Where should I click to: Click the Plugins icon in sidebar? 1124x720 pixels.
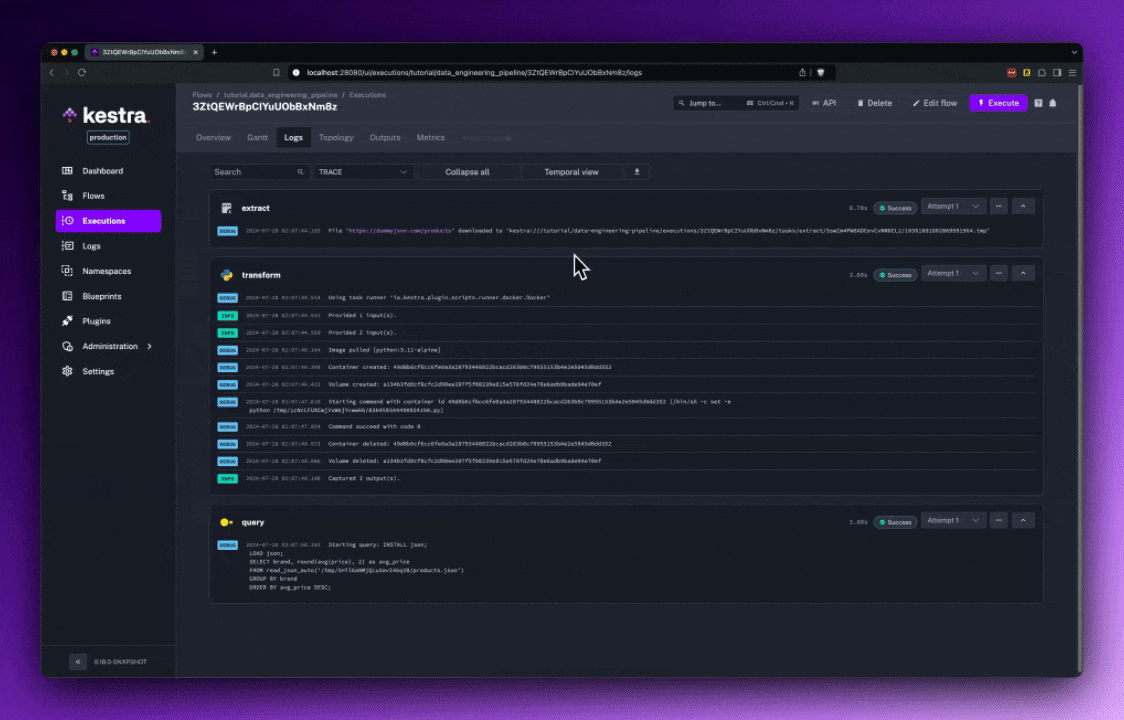(68, 321)
